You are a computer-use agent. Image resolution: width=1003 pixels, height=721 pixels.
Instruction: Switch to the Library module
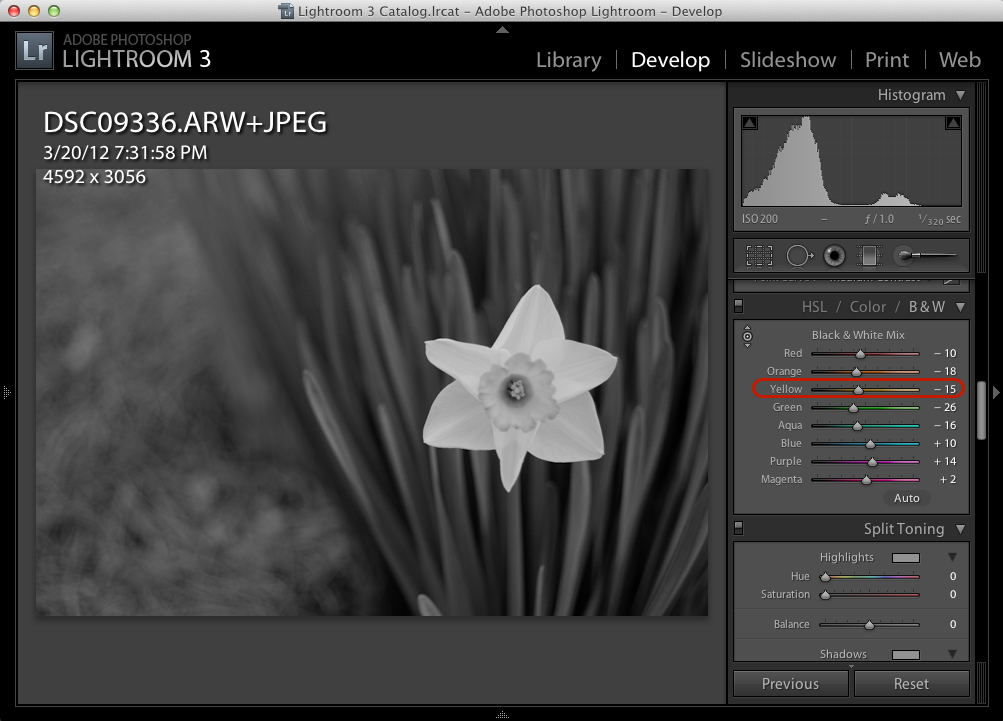pyautogui.click(x=568, y=60)
